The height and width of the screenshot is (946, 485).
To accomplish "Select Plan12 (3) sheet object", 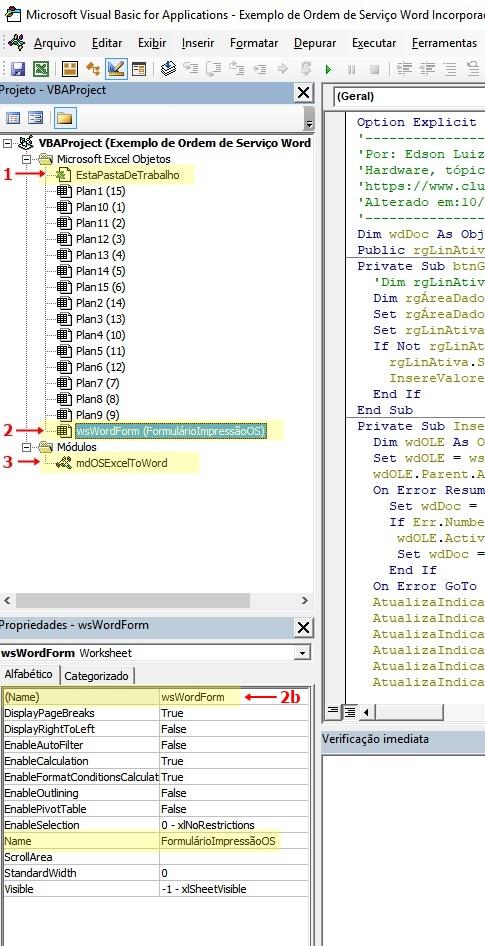I will 100,239.
